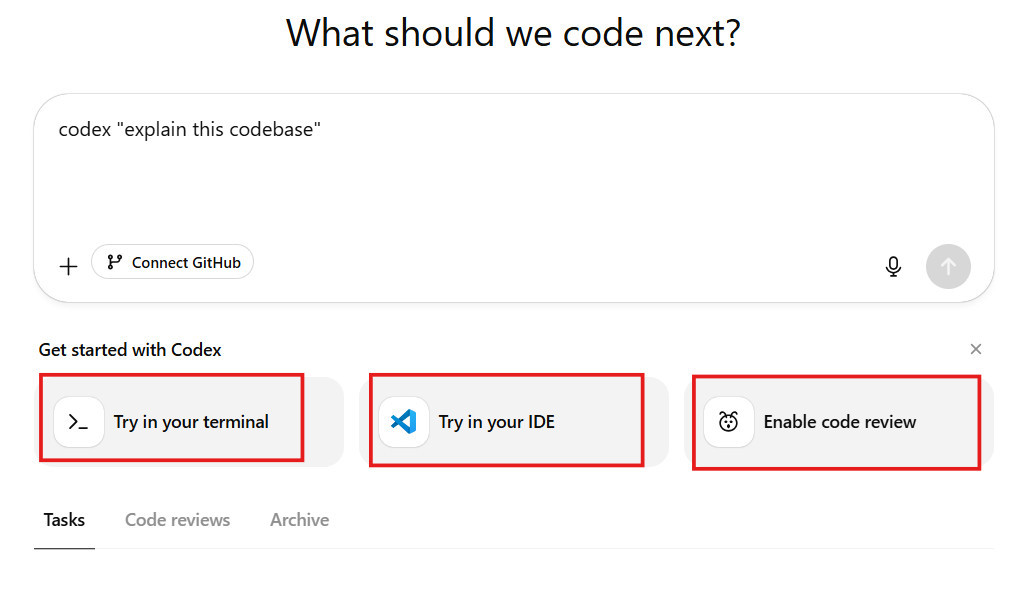Image resolution: width=1020 pixels, height=604 pixels.
Task: Click the plus icon to add attachment
Action: coord(68,266)
